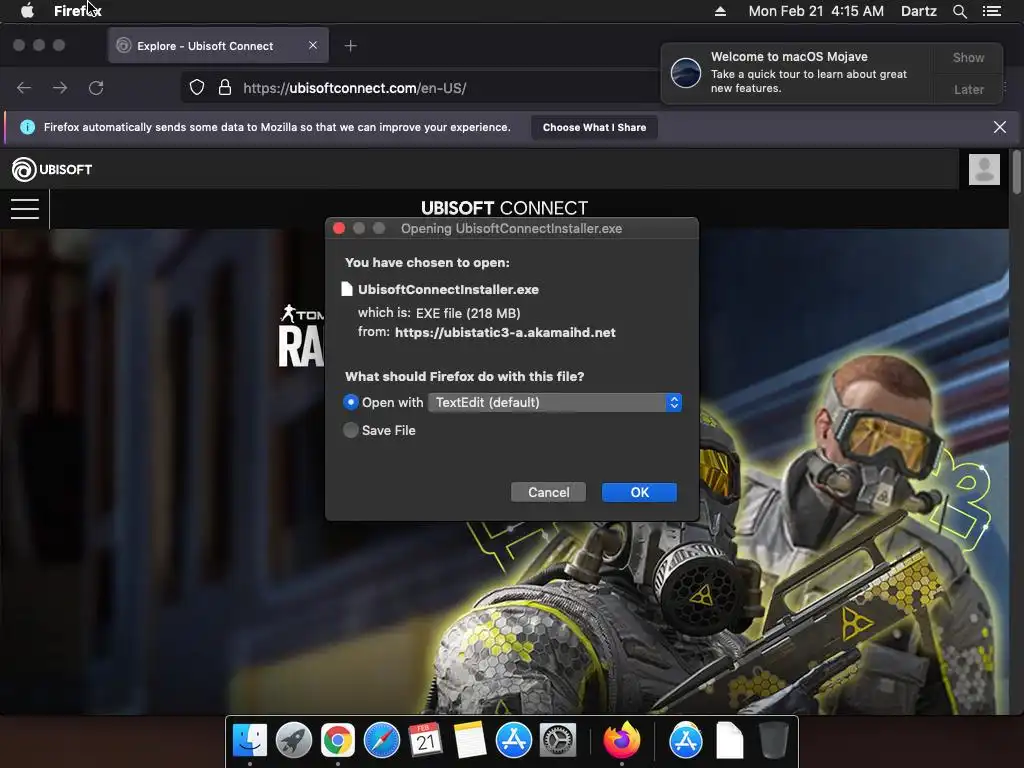Click Later on the macOS Mojave notification
The width and height of the screenshot is (1024, 768).
968,89
